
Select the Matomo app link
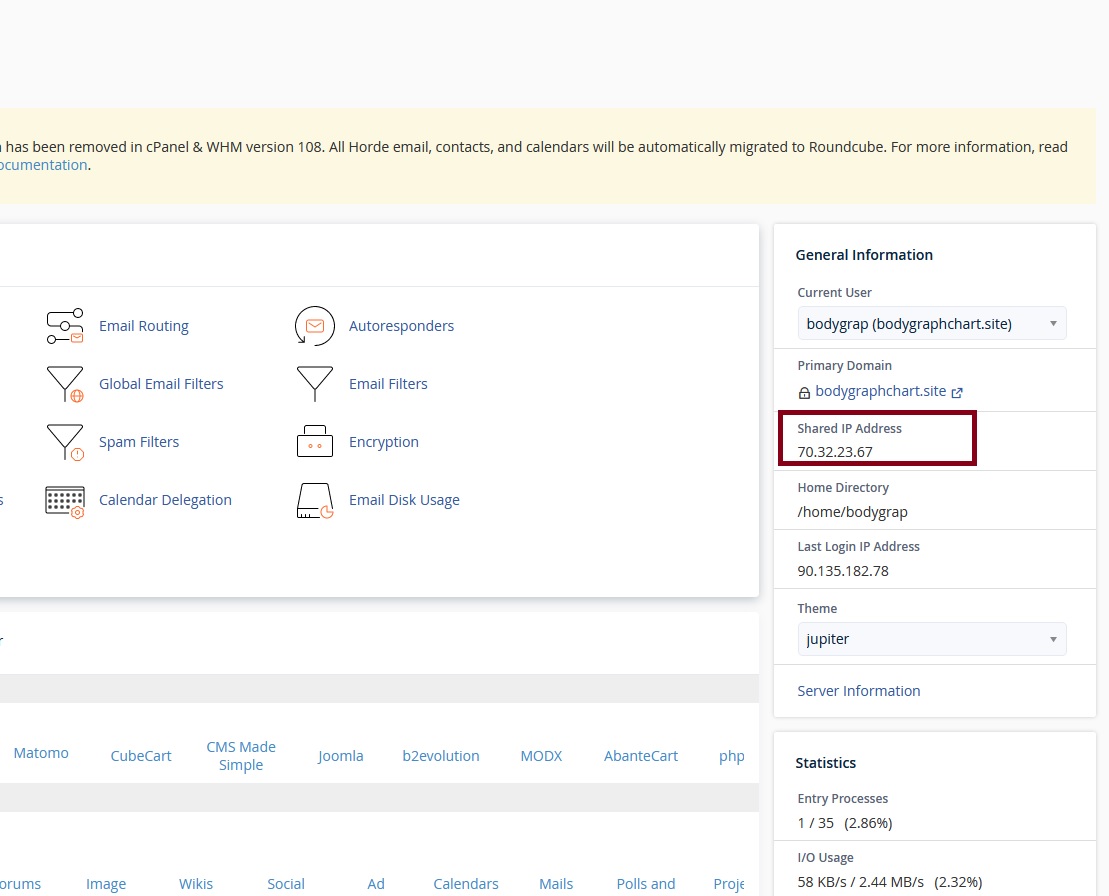(x=41, y=753)
